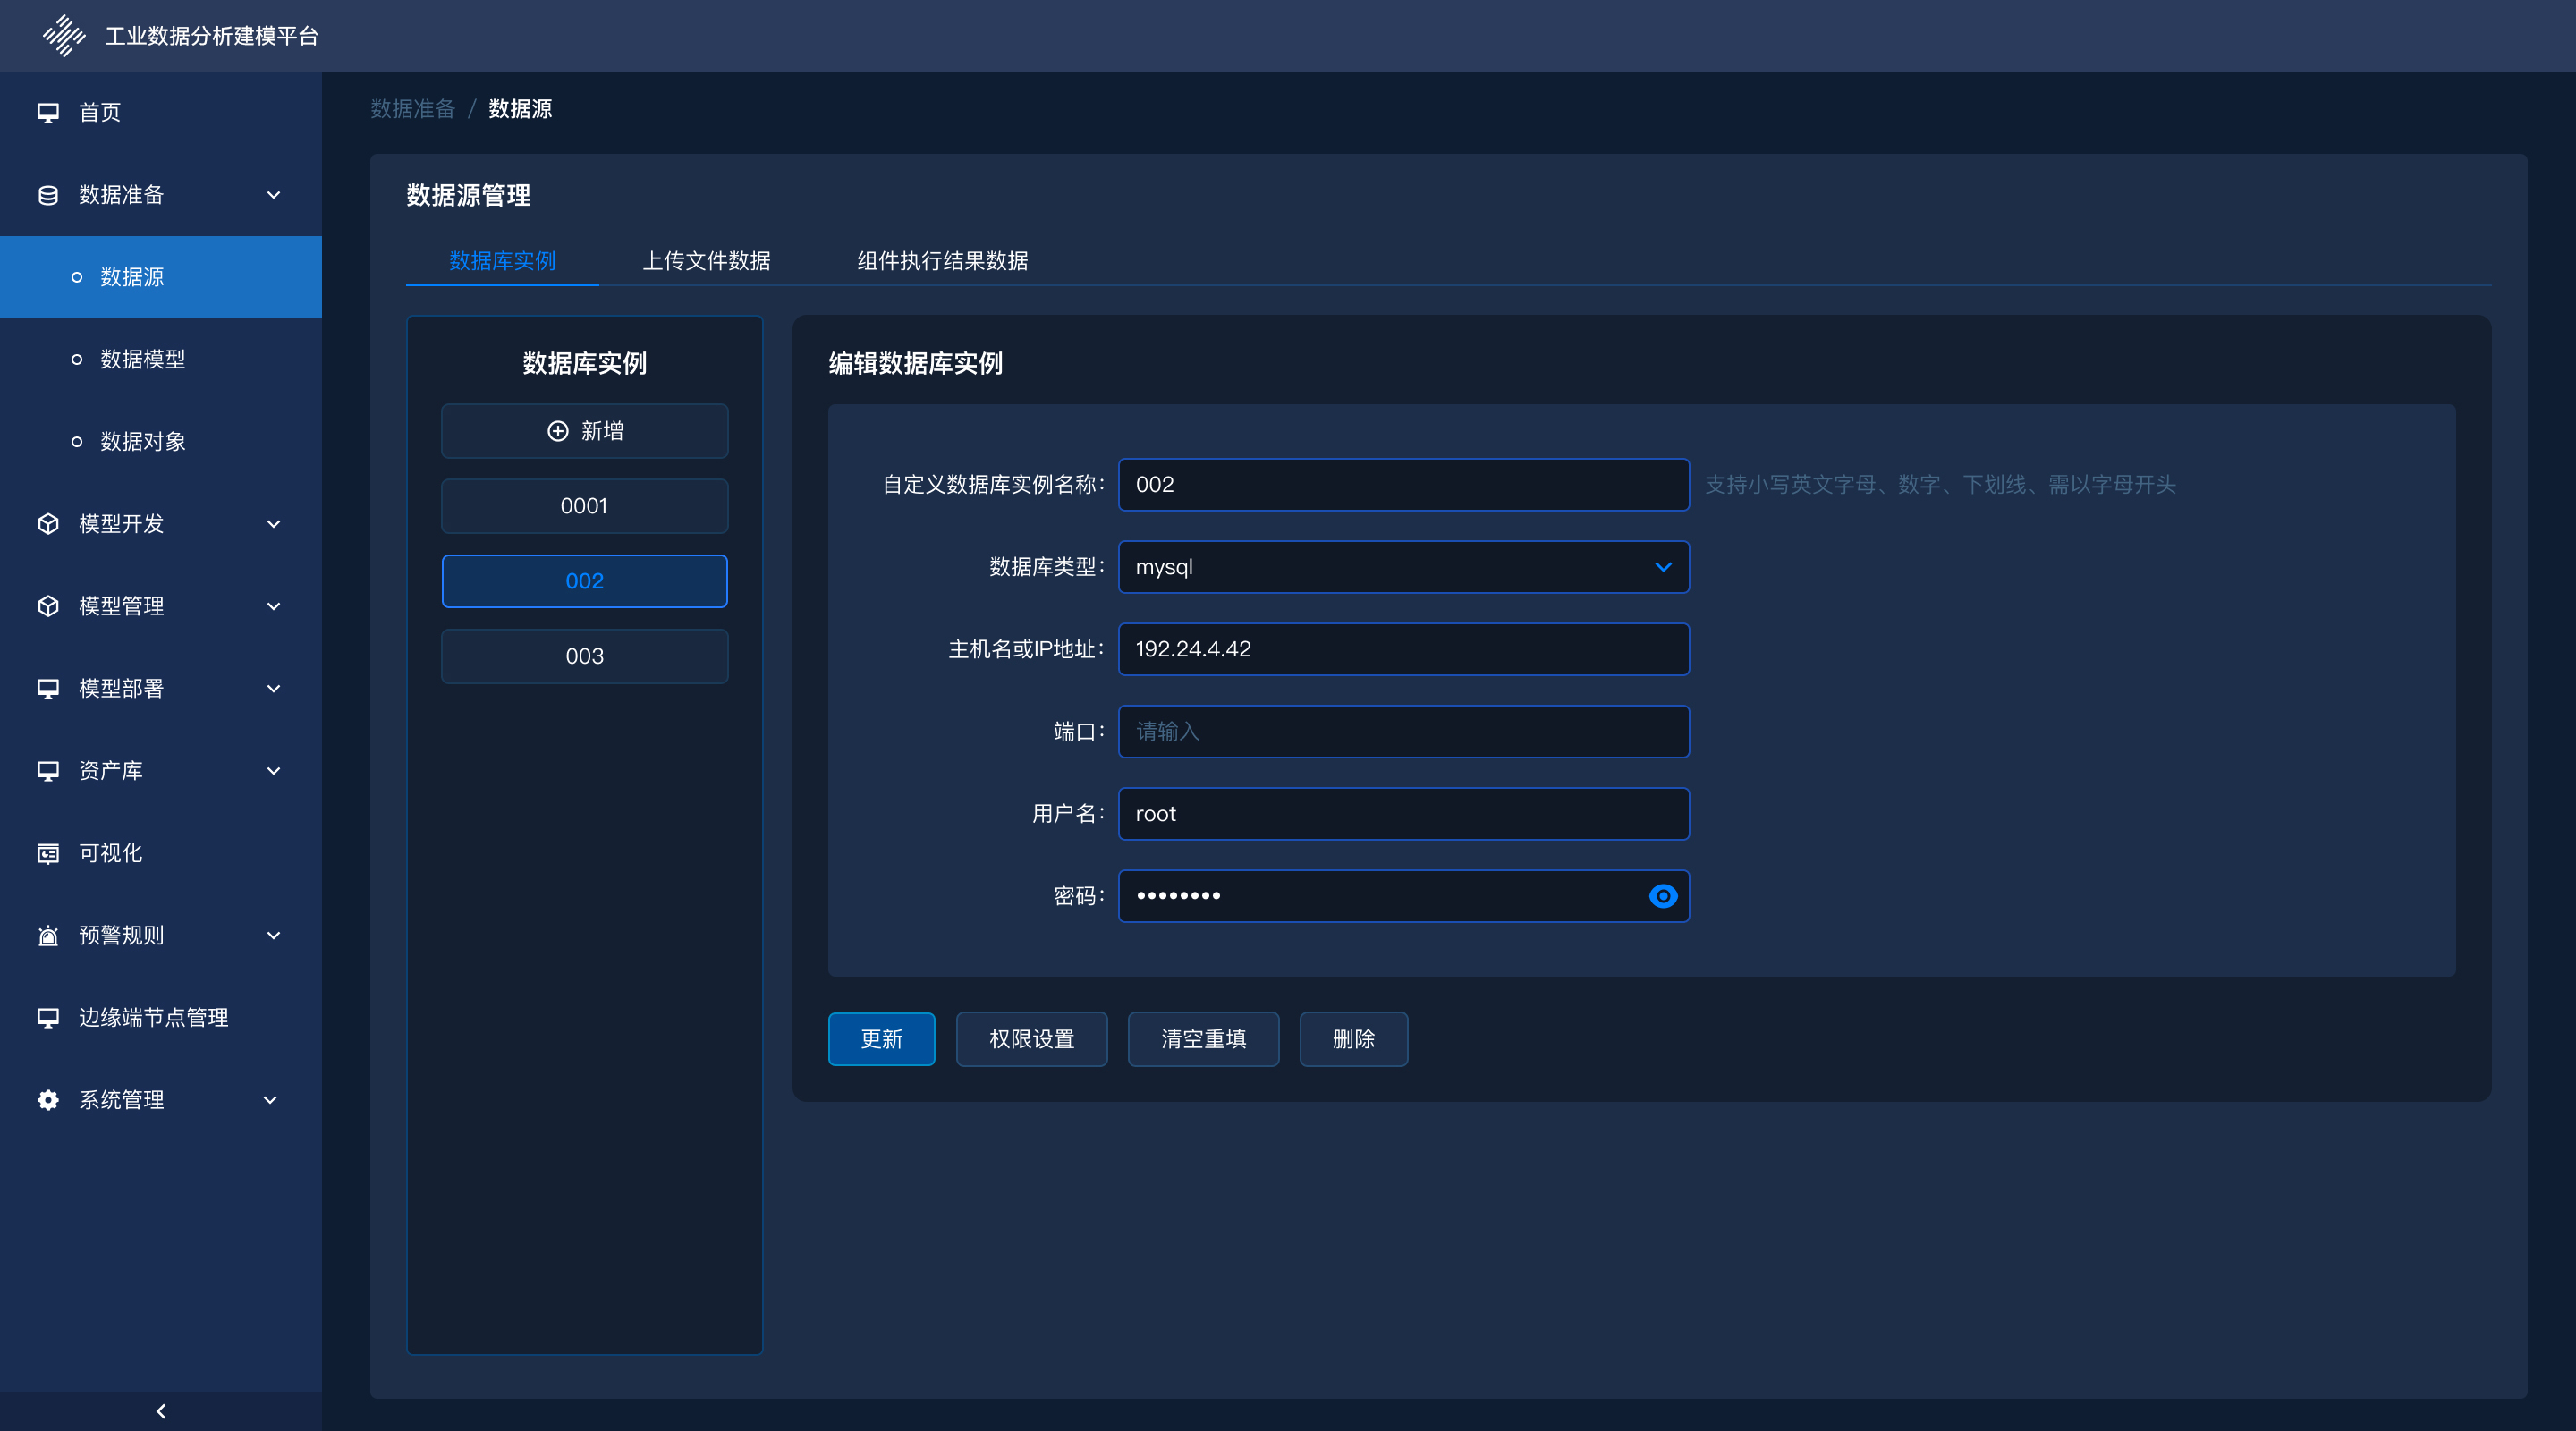Click the 编辑数据库实例 heading

915,363
